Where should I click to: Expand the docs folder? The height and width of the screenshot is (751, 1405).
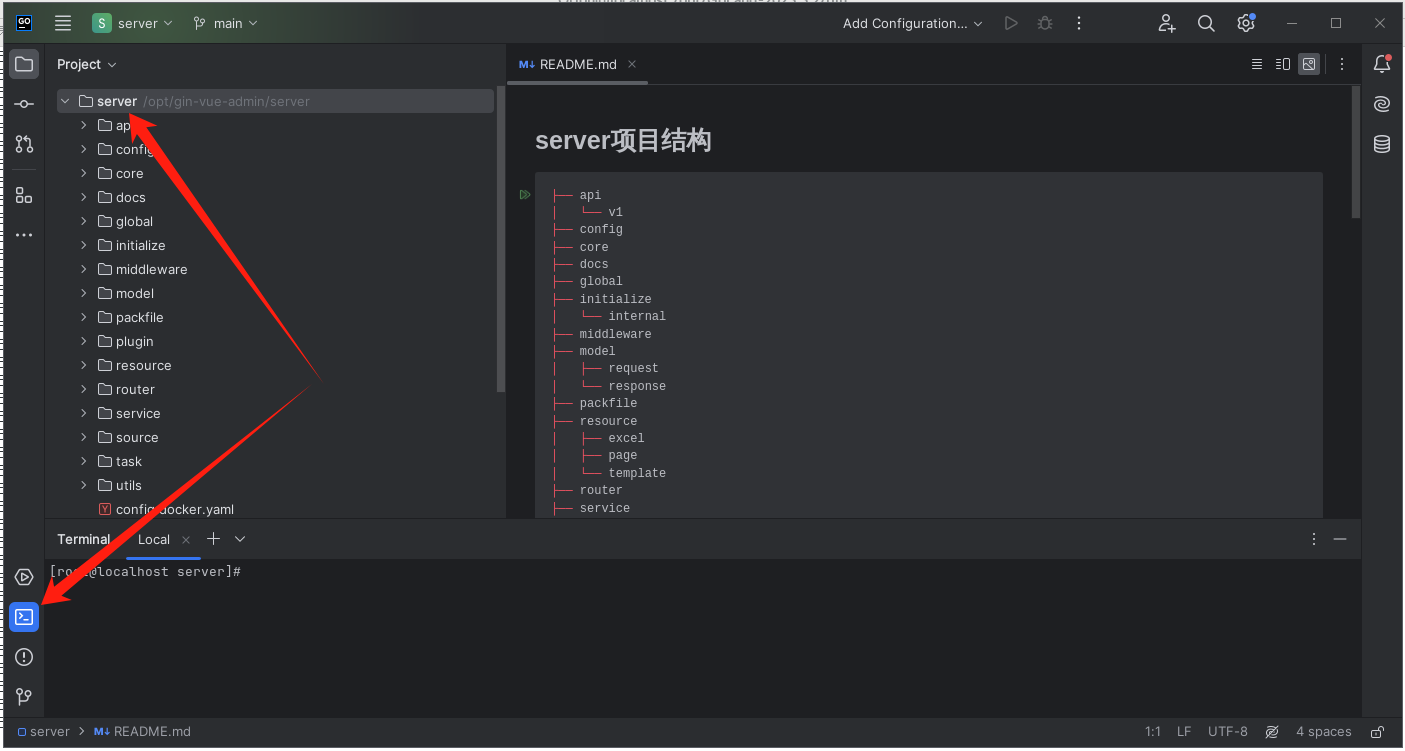tap(85, 197)
